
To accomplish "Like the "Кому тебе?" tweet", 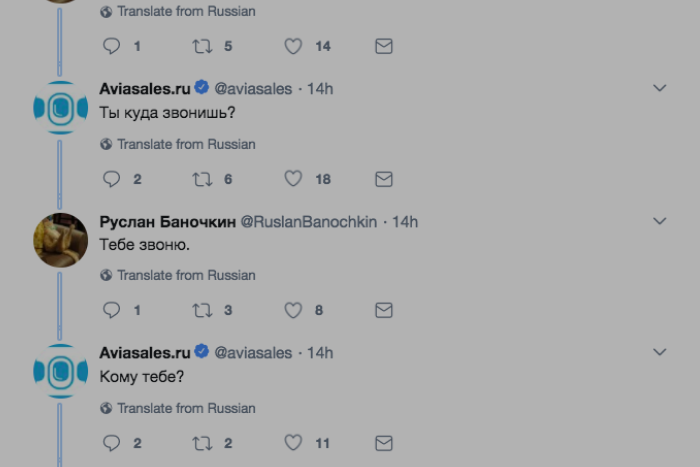I will point(293,443).
